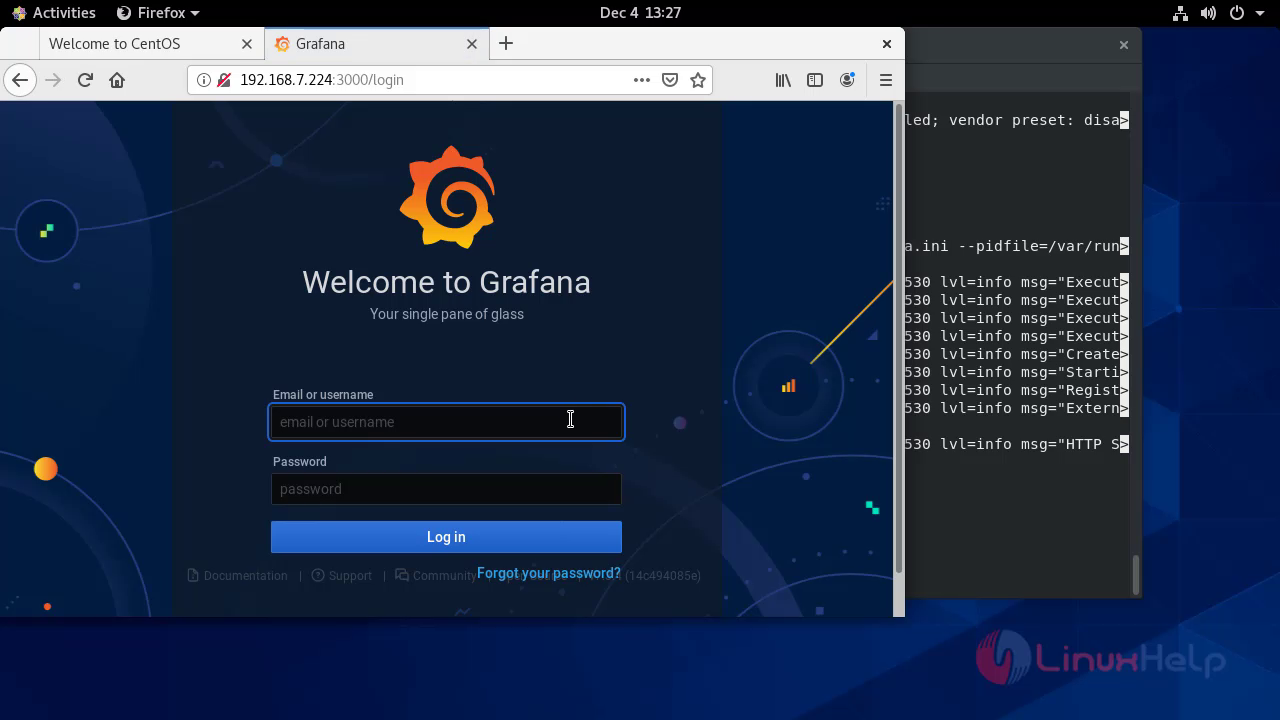Open Firefox account icon

tap(848, 80)
